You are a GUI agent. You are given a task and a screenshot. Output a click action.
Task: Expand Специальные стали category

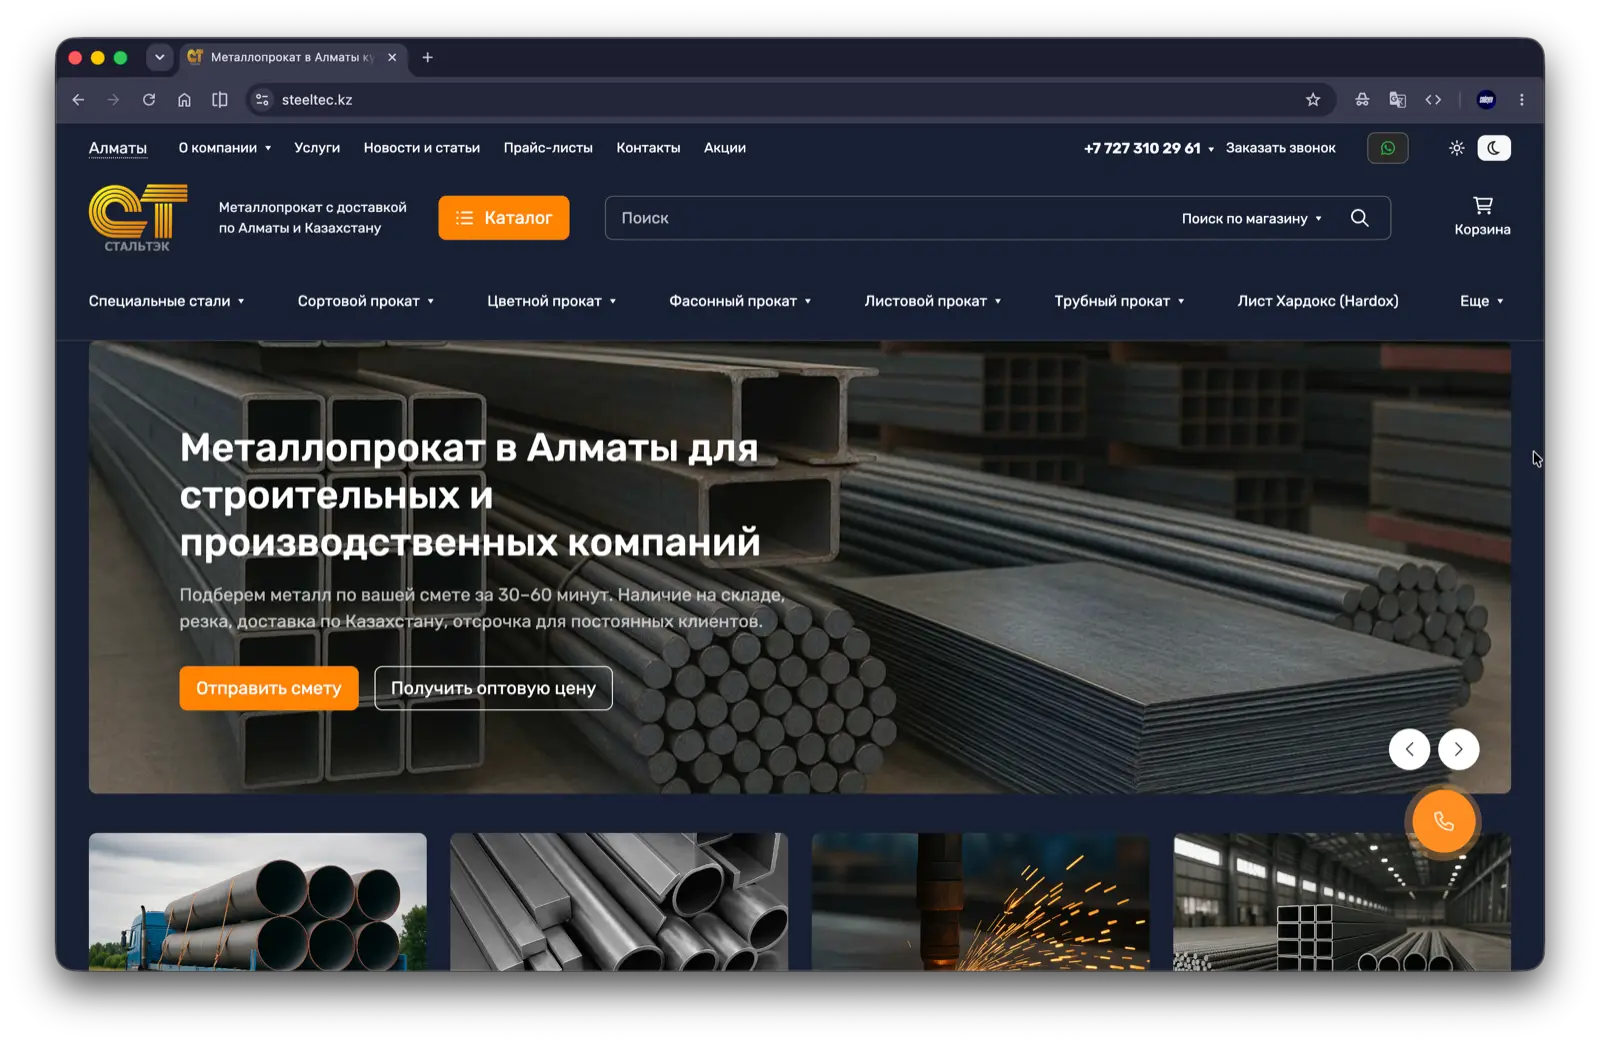[167, 301]
